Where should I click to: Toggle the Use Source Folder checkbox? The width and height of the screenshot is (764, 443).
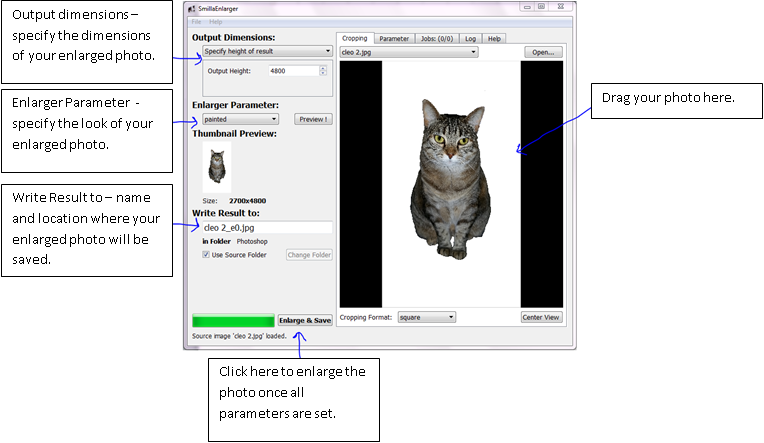click(x=206, y=255)
